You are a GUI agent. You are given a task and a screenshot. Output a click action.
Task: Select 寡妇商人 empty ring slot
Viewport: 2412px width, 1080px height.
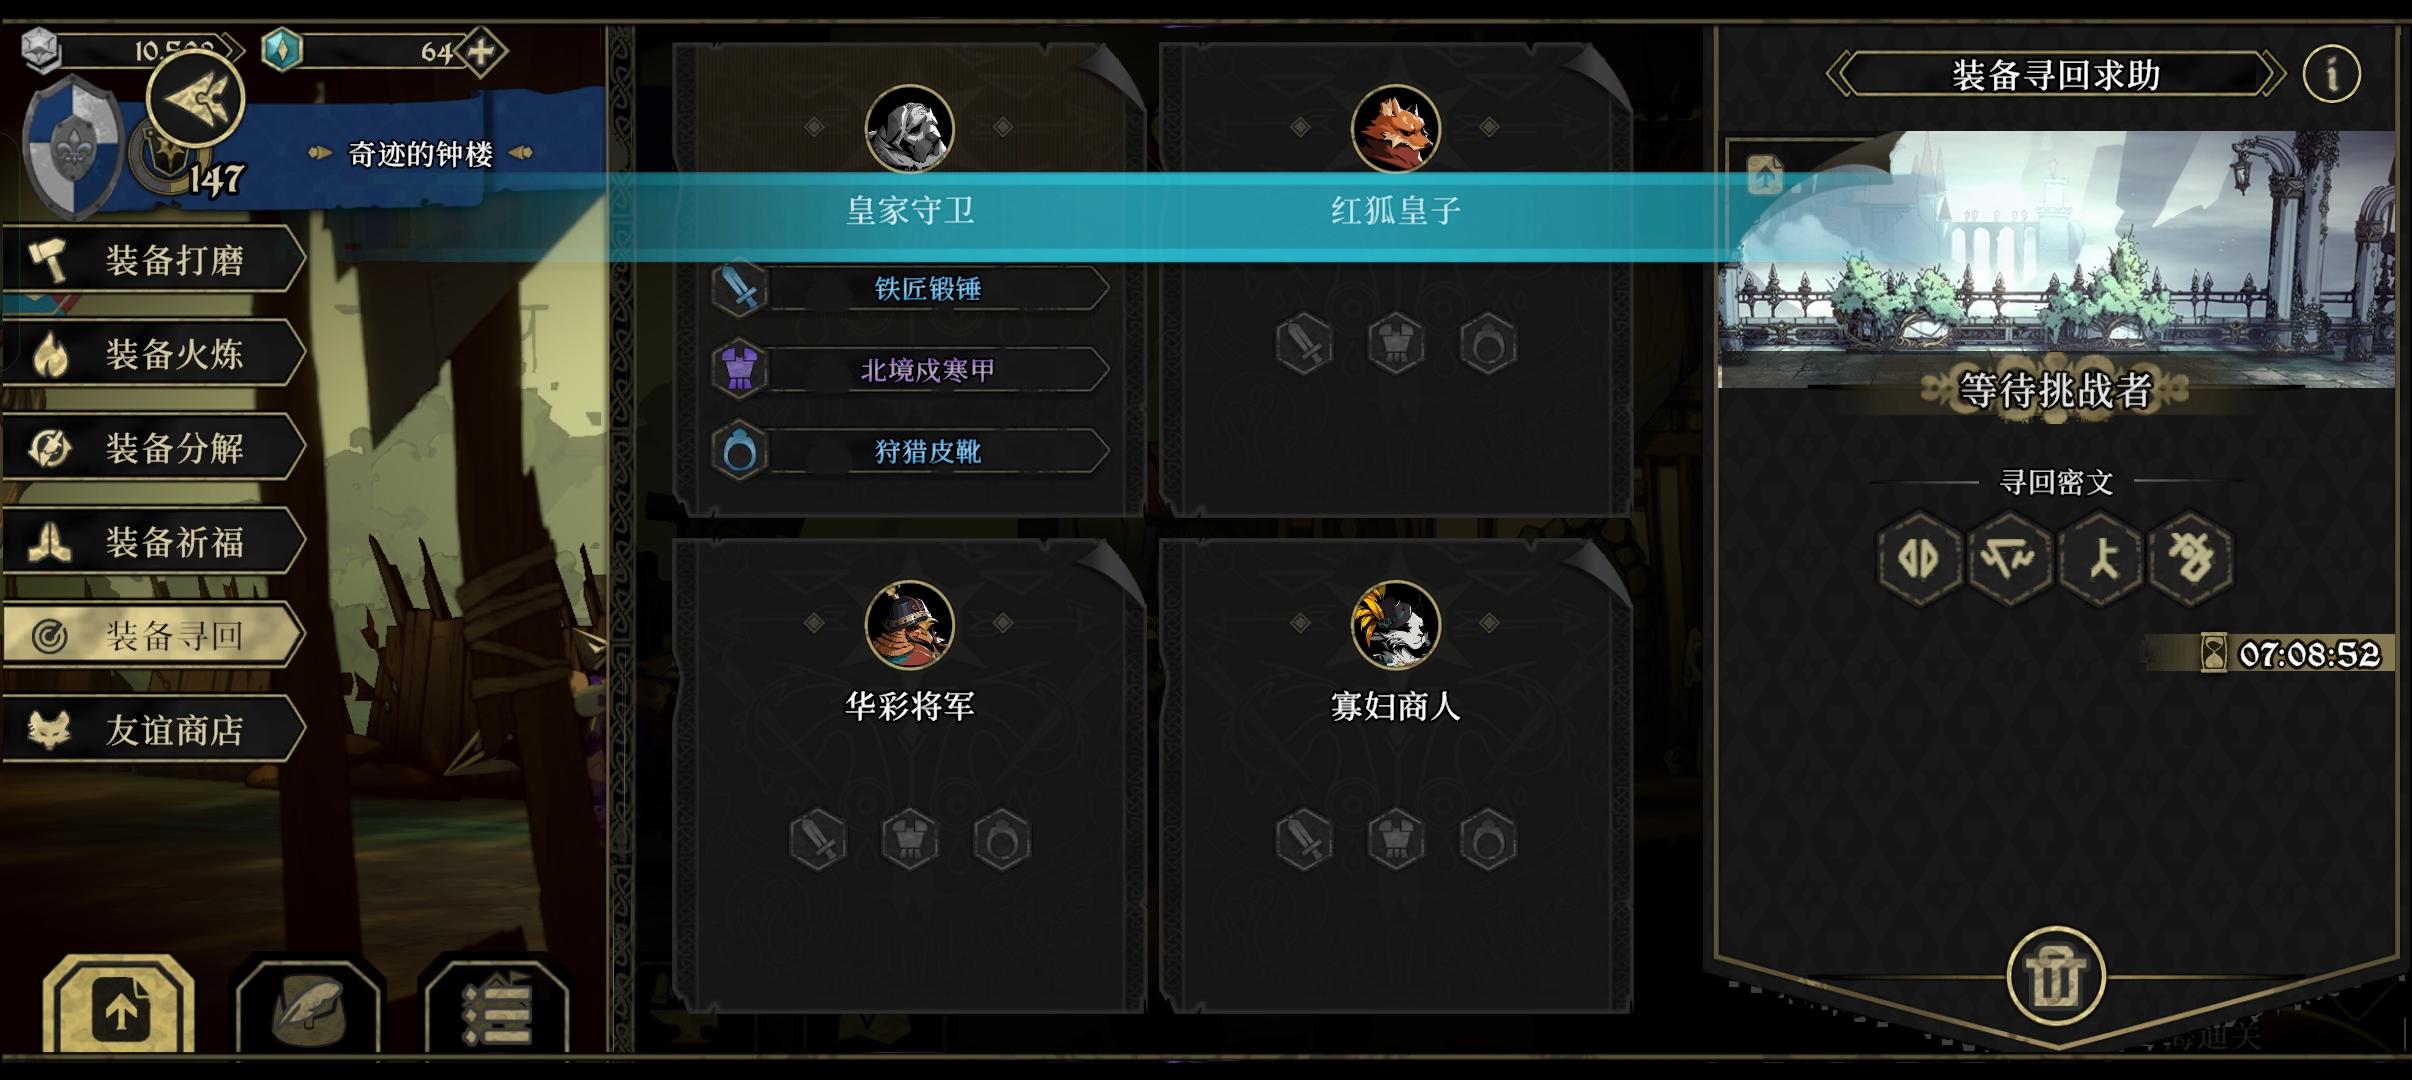tap(1488, 838)
